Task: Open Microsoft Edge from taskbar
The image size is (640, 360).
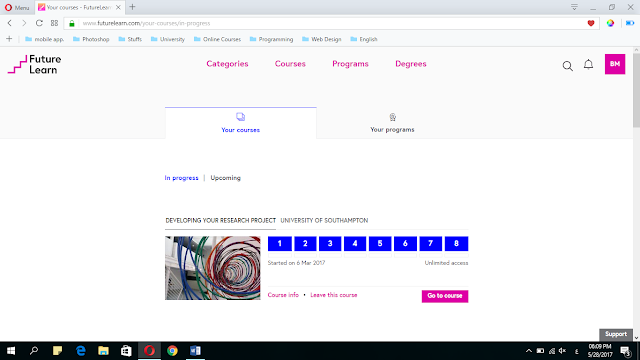Action: [80, 351]
